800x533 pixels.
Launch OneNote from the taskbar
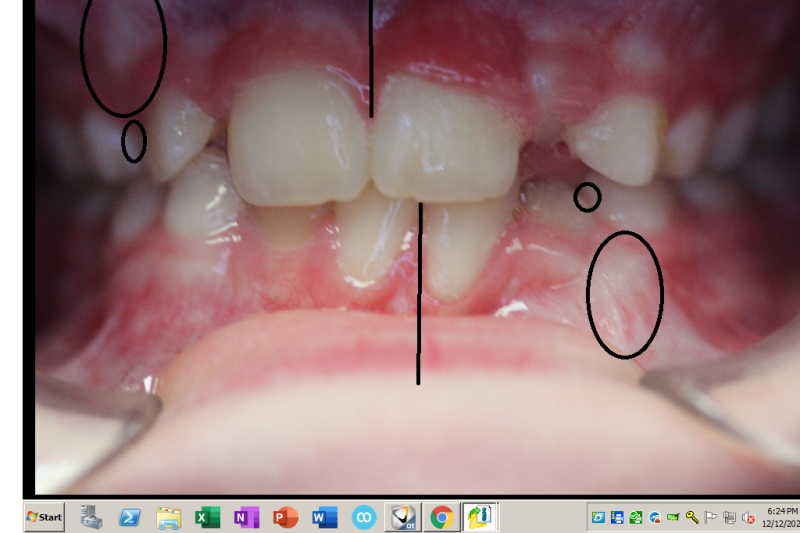(246, 517)
